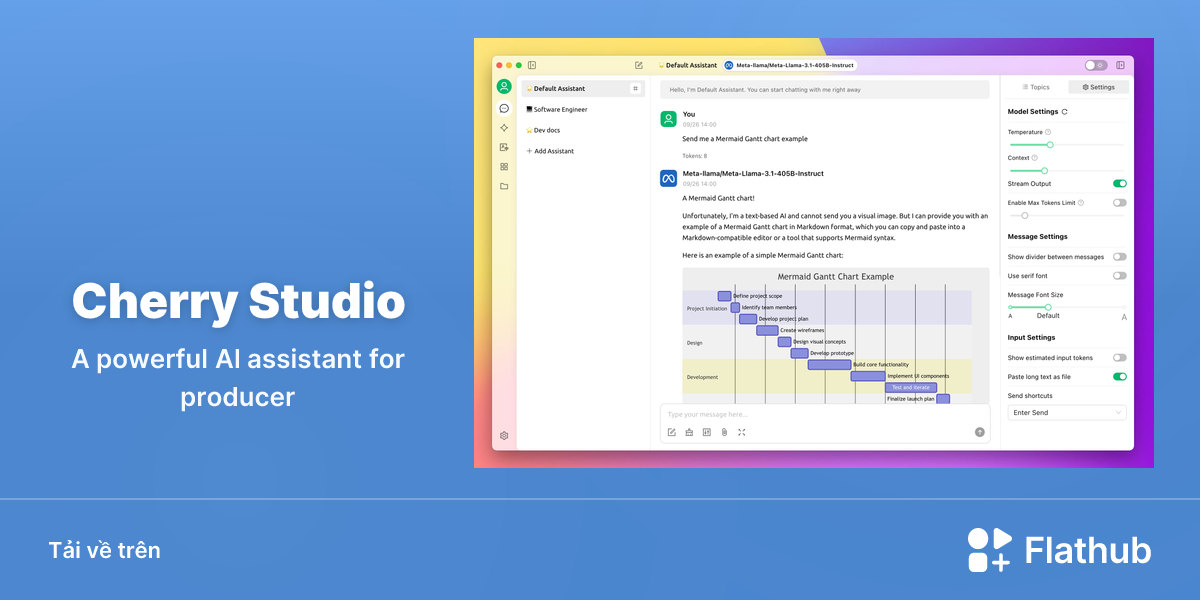1200x600 pixels.
Task: Adjust the max tokens limit slider
Action: click(x=1066, y=215)
